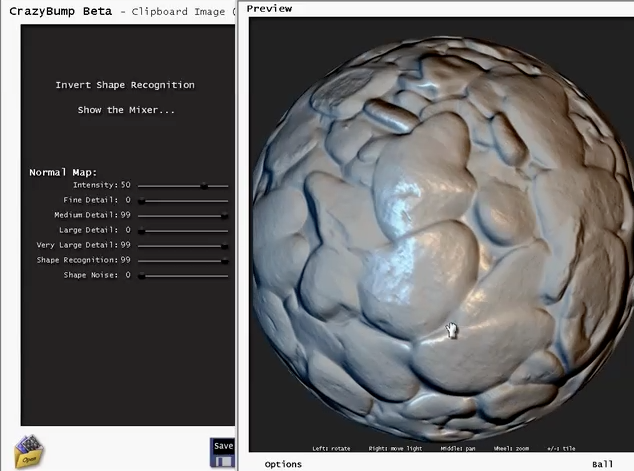Adjust the Medium Detail slider

point(183,216)
